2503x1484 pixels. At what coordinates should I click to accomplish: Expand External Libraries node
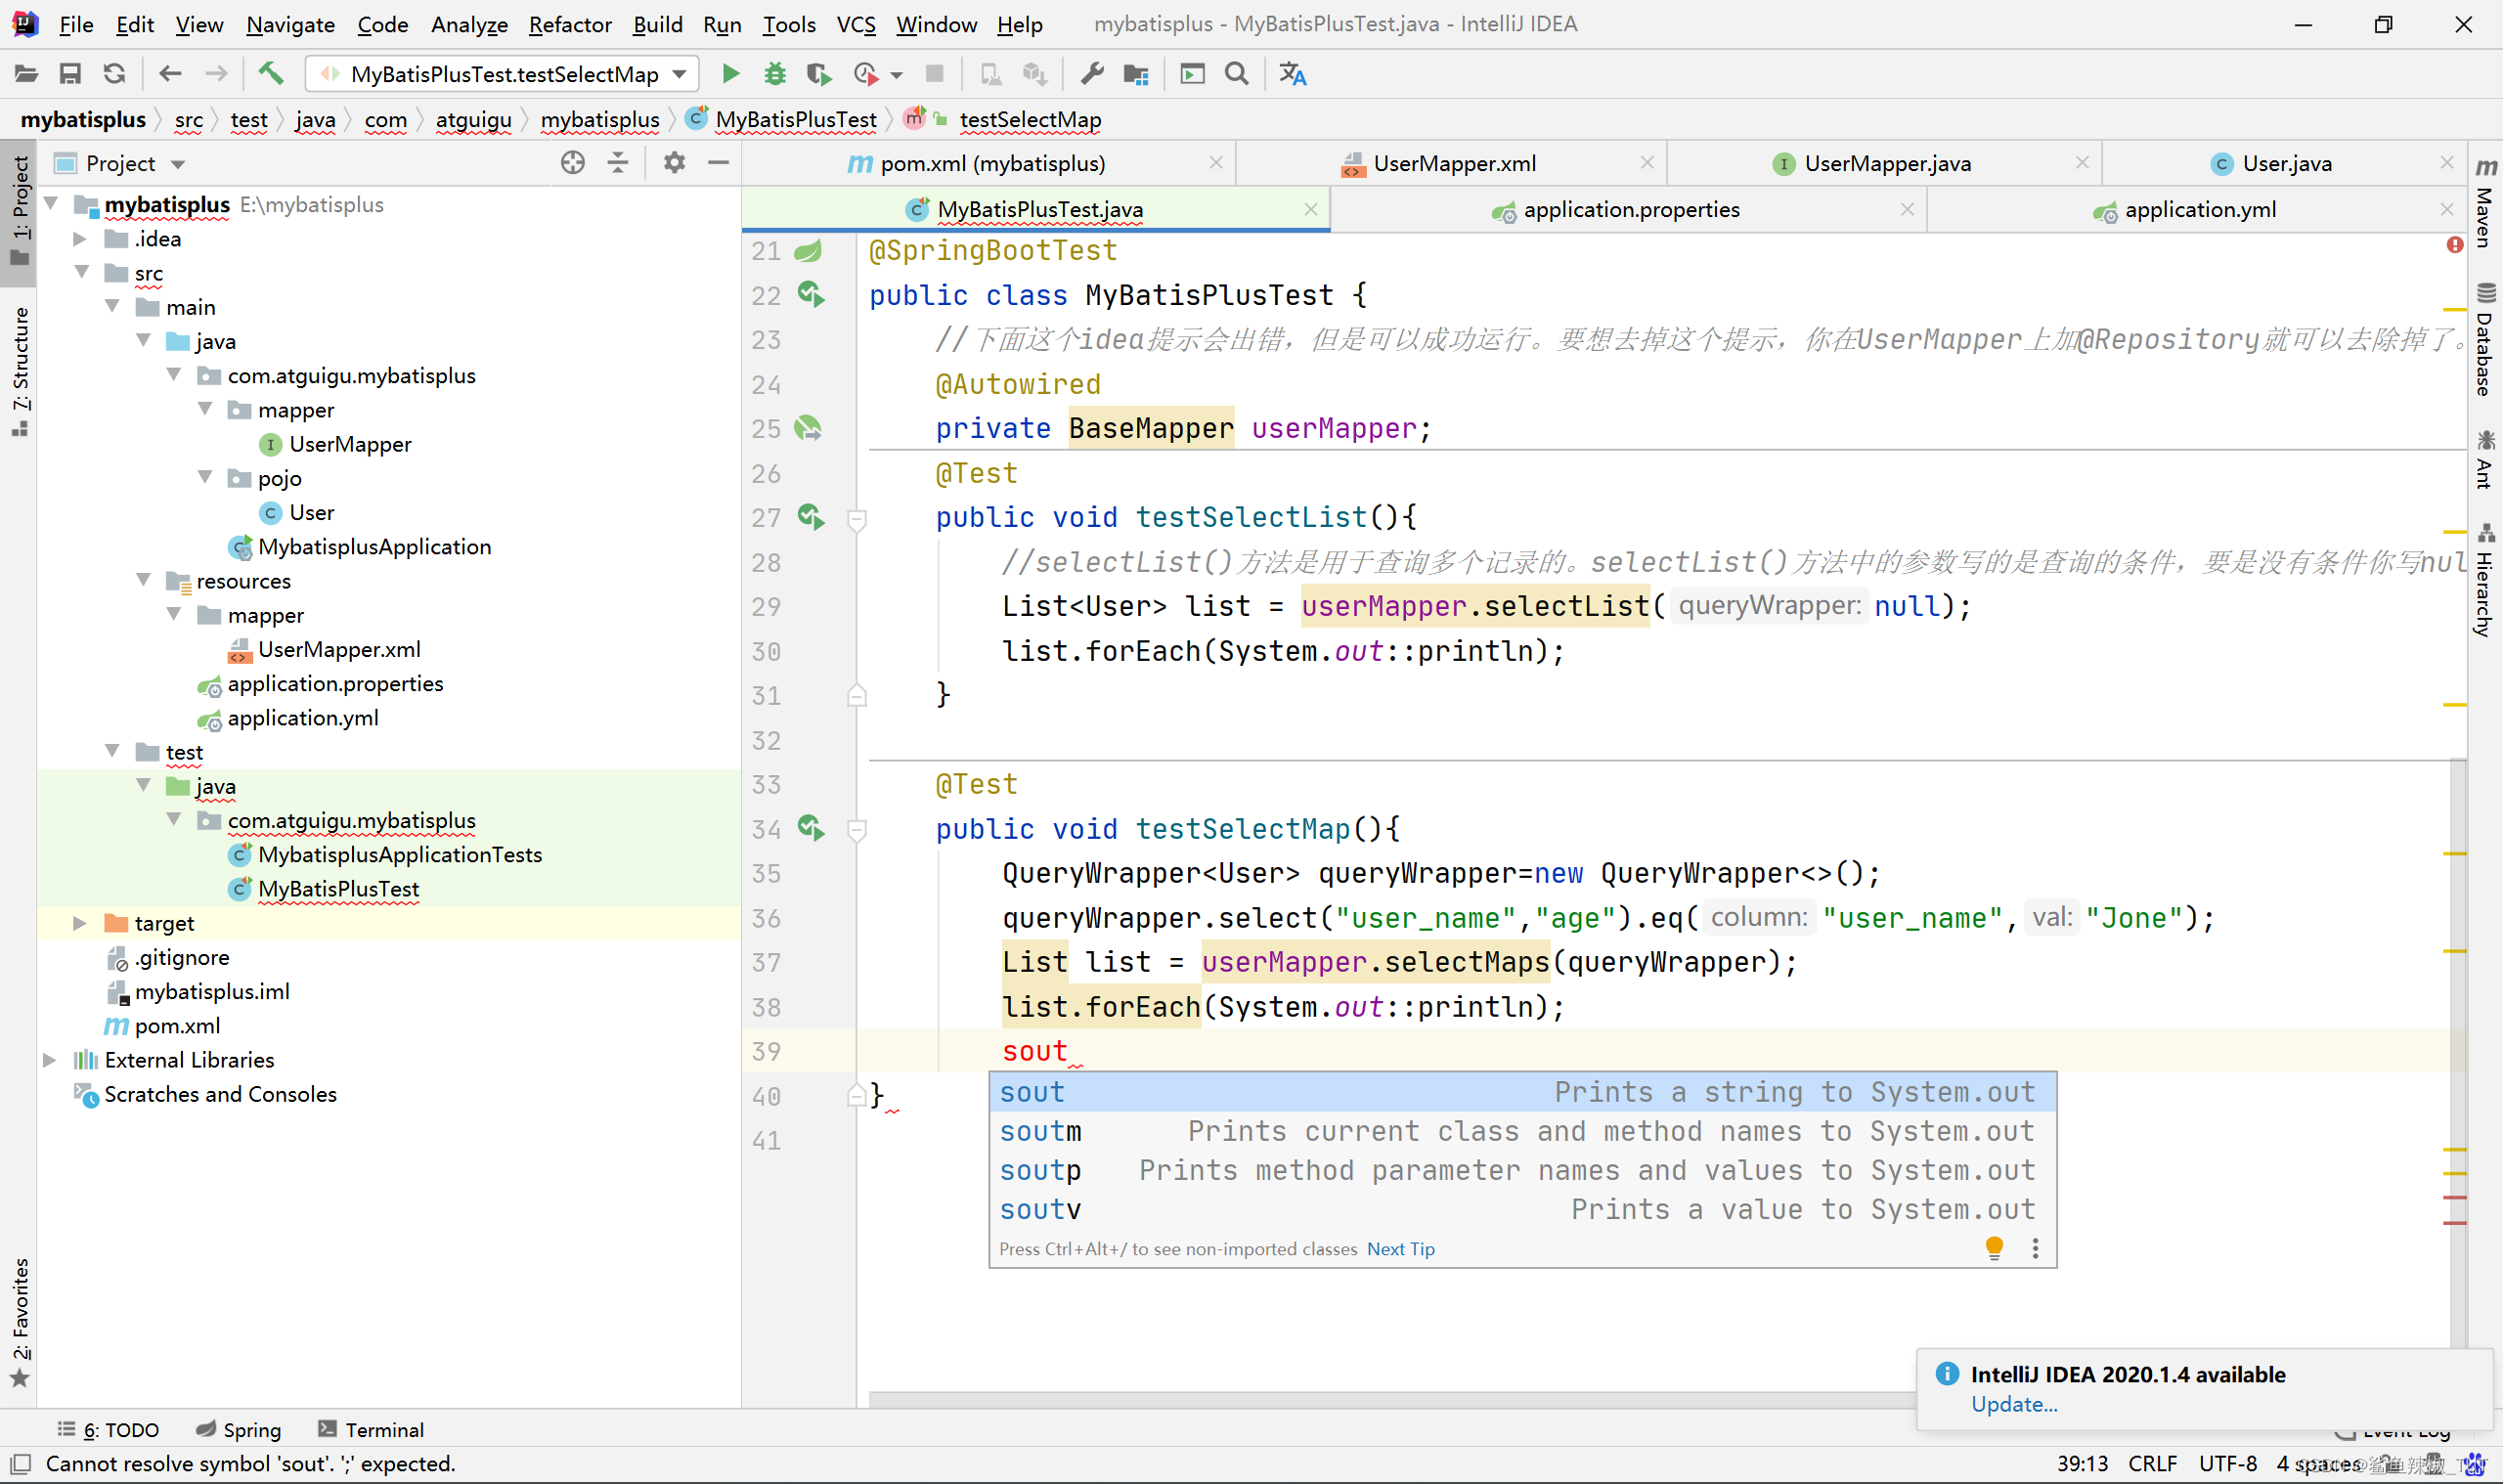[49, 1060]
